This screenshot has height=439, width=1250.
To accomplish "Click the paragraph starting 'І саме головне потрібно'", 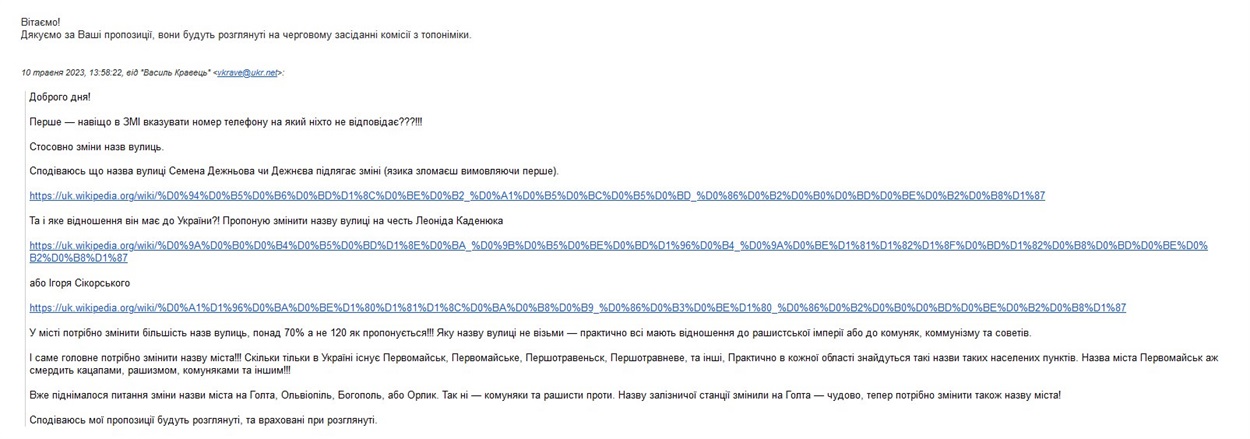I will (624, 364).
